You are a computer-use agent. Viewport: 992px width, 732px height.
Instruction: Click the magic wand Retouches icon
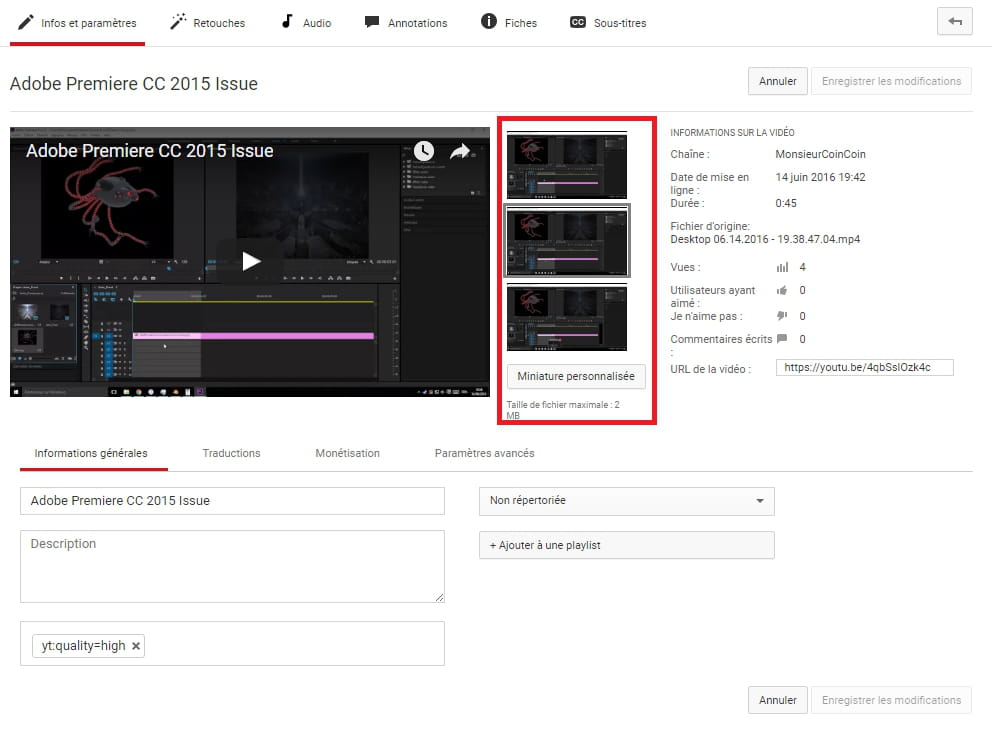[178, 22]
